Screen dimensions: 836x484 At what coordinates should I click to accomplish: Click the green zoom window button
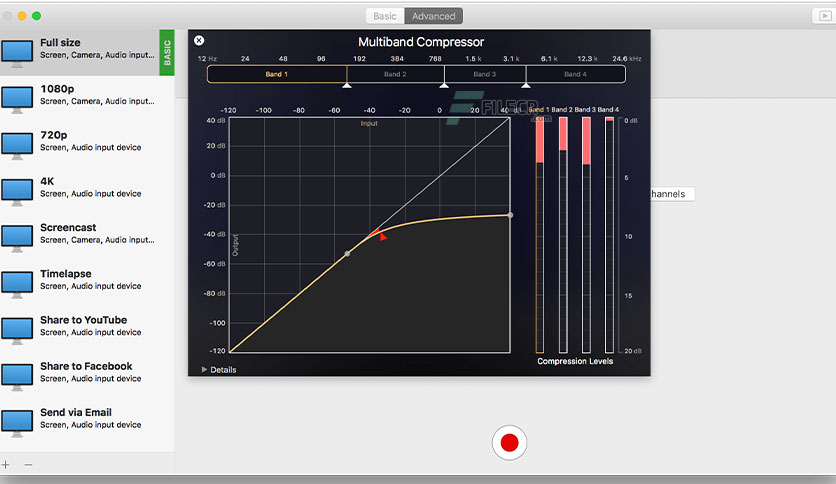tap(36, 16)
